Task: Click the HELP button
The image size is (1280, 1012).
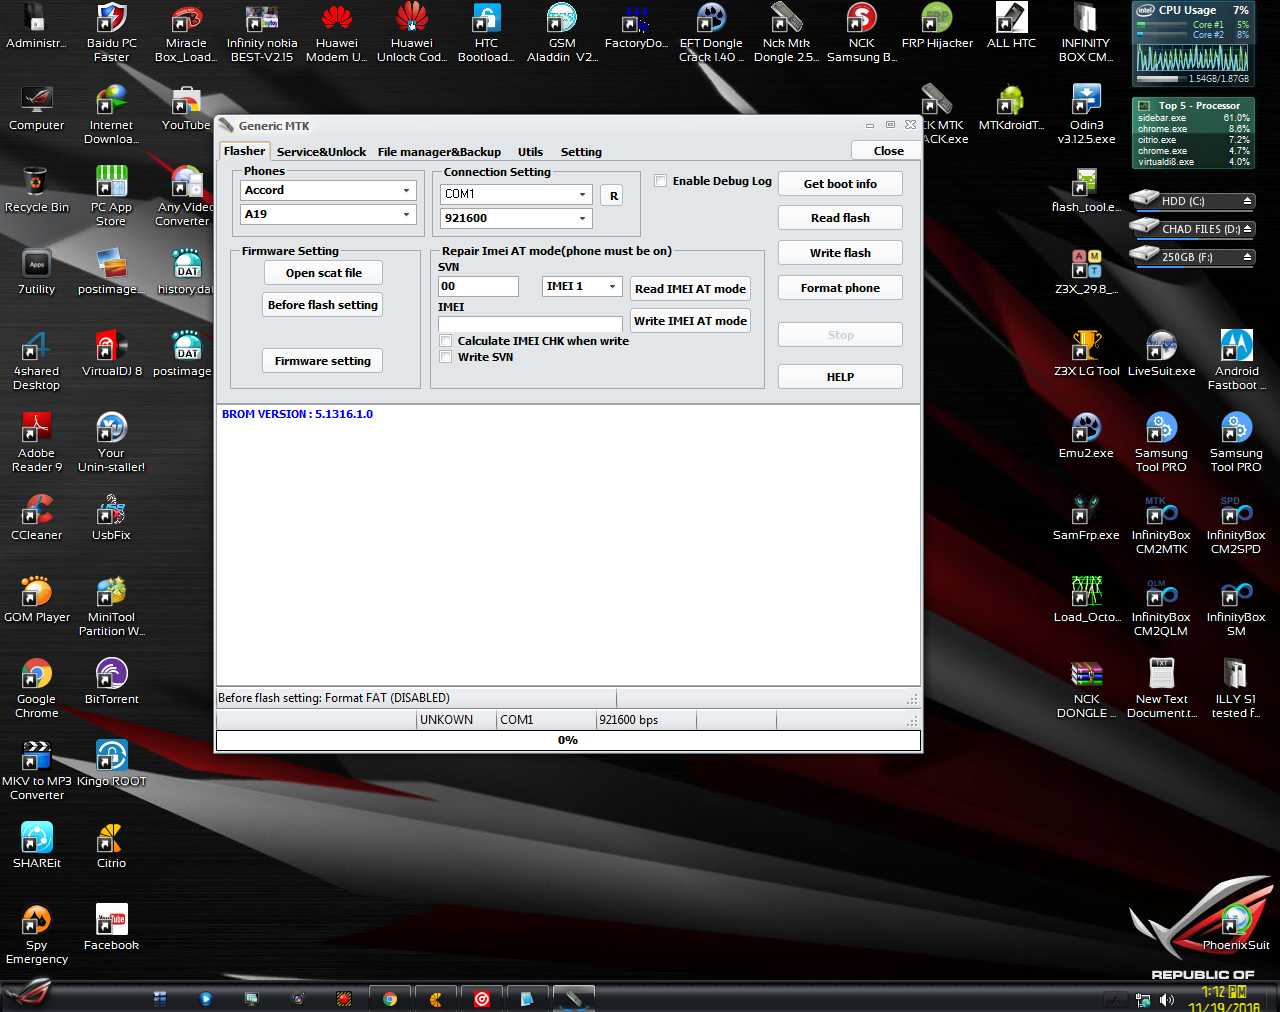Action: coord(840,377)
